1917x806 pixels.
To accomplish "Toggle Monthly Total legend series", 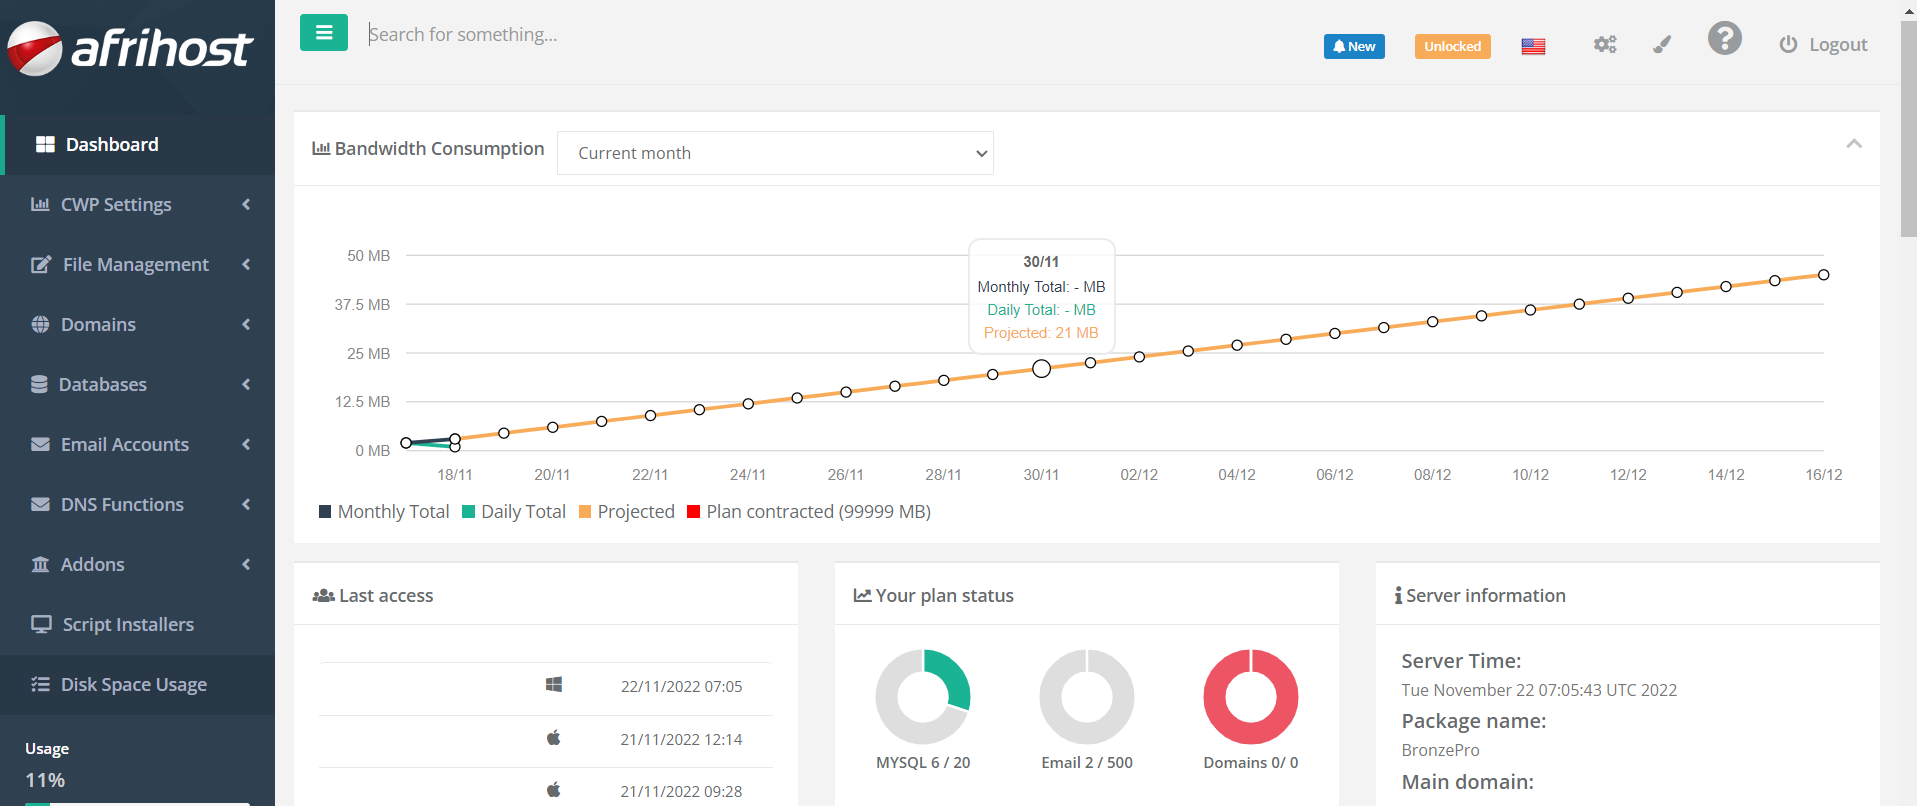I will pos(384,512).
